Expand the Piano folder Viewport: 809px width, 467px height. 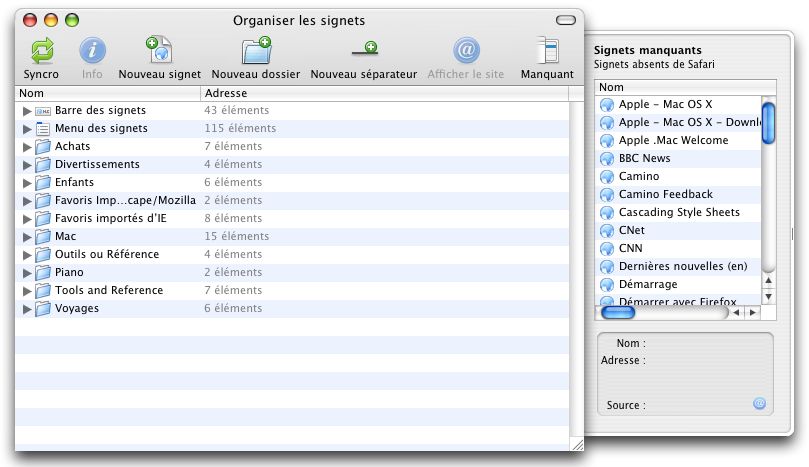[x=27, y=273]
